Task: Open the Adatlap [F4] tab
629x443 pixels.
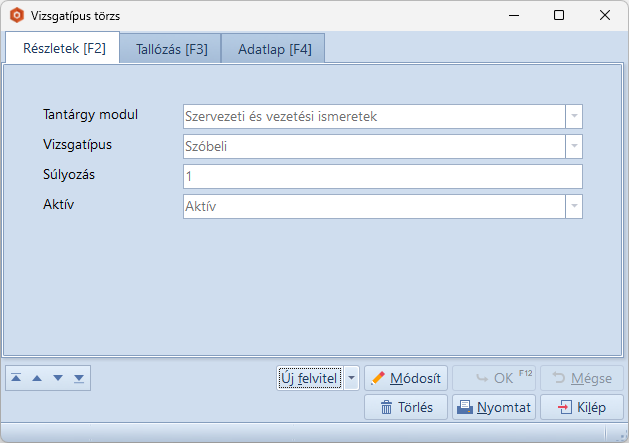Action: coord(274,49)
